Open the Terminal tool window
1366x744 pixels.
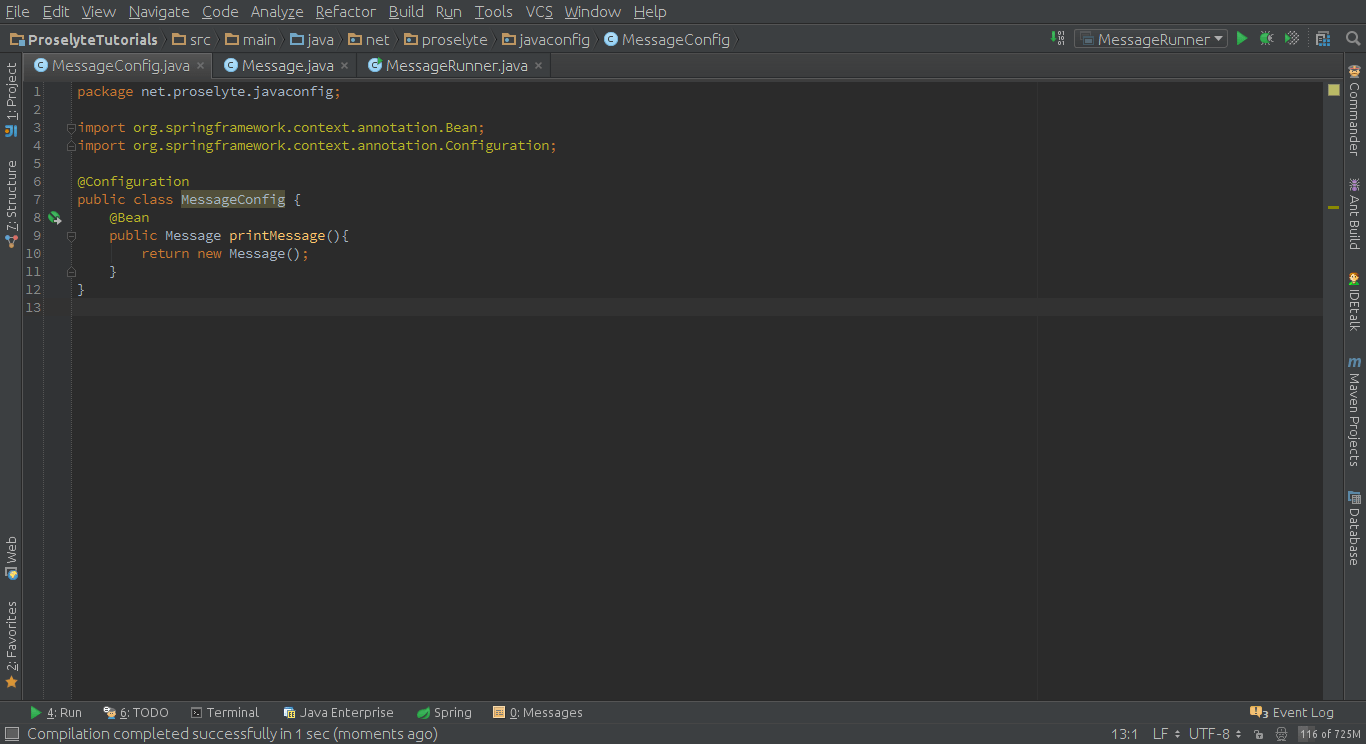(225, 713)
